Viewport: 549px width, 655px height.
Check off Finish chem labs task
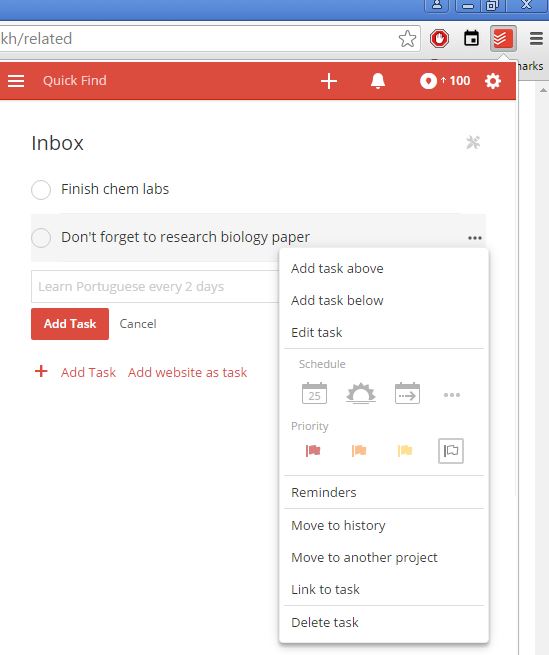pyautogui.click(x=41, y=190)
